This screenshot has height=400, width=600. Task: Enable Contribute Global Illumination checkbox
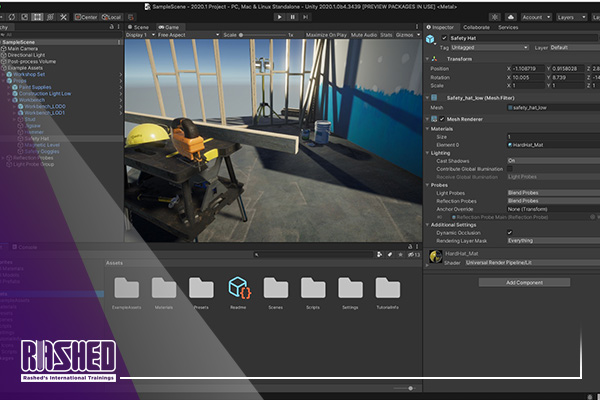(510, 169)
